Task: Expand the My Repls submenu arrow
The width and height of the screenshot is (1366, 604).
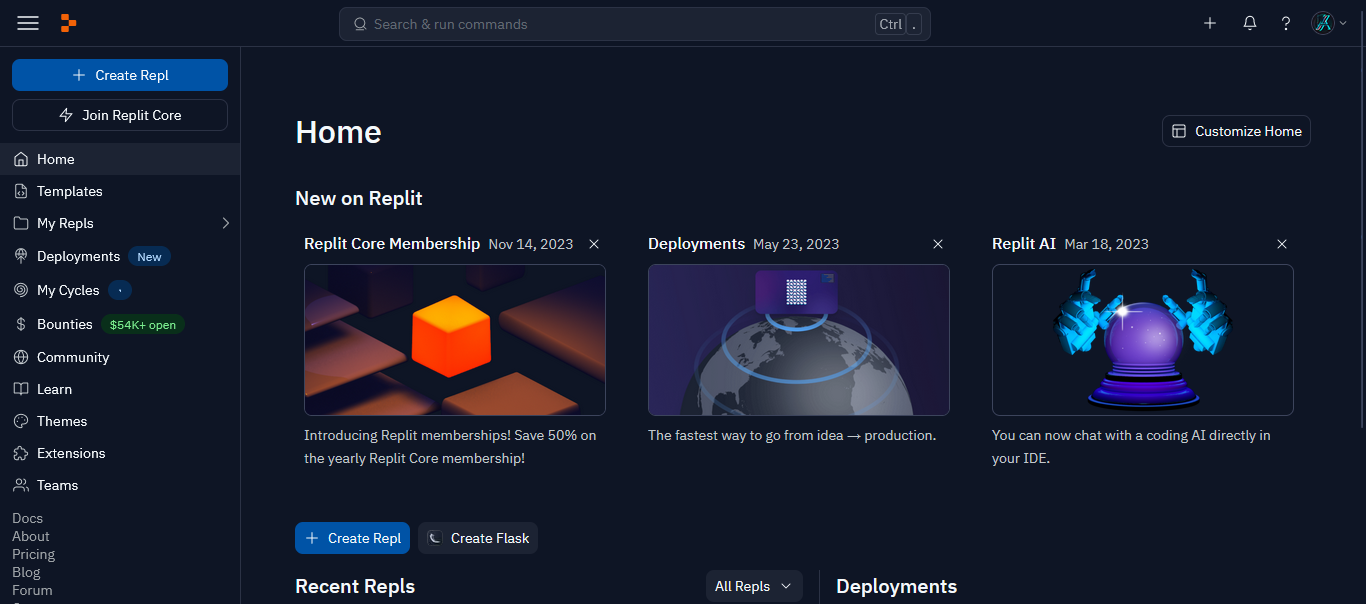Action: (x=225, y=223)
